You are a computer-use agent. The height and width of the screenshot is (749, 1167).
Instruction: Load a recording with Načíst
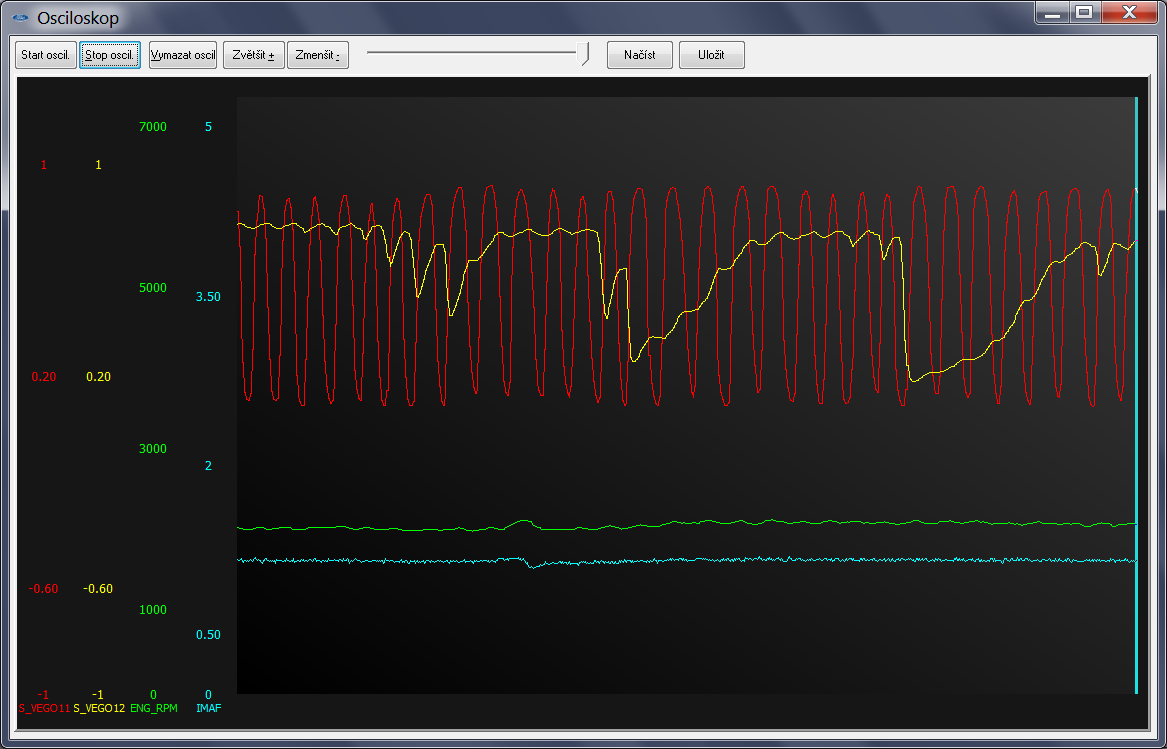pos(640,55)
